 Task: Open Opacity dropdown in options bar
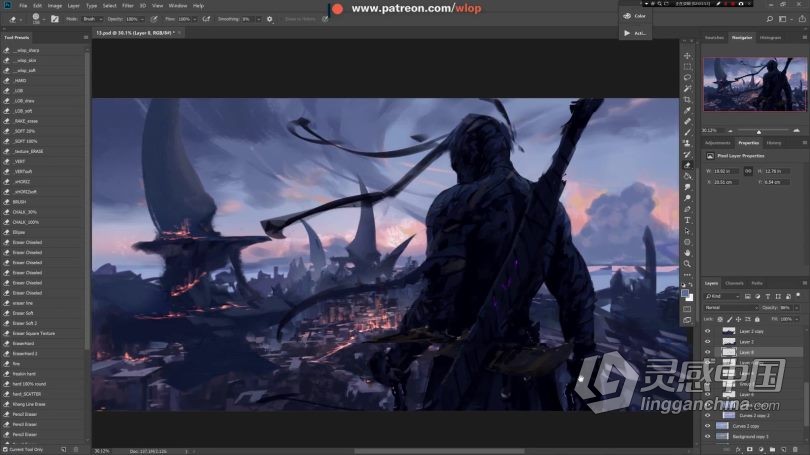[142, 19]
